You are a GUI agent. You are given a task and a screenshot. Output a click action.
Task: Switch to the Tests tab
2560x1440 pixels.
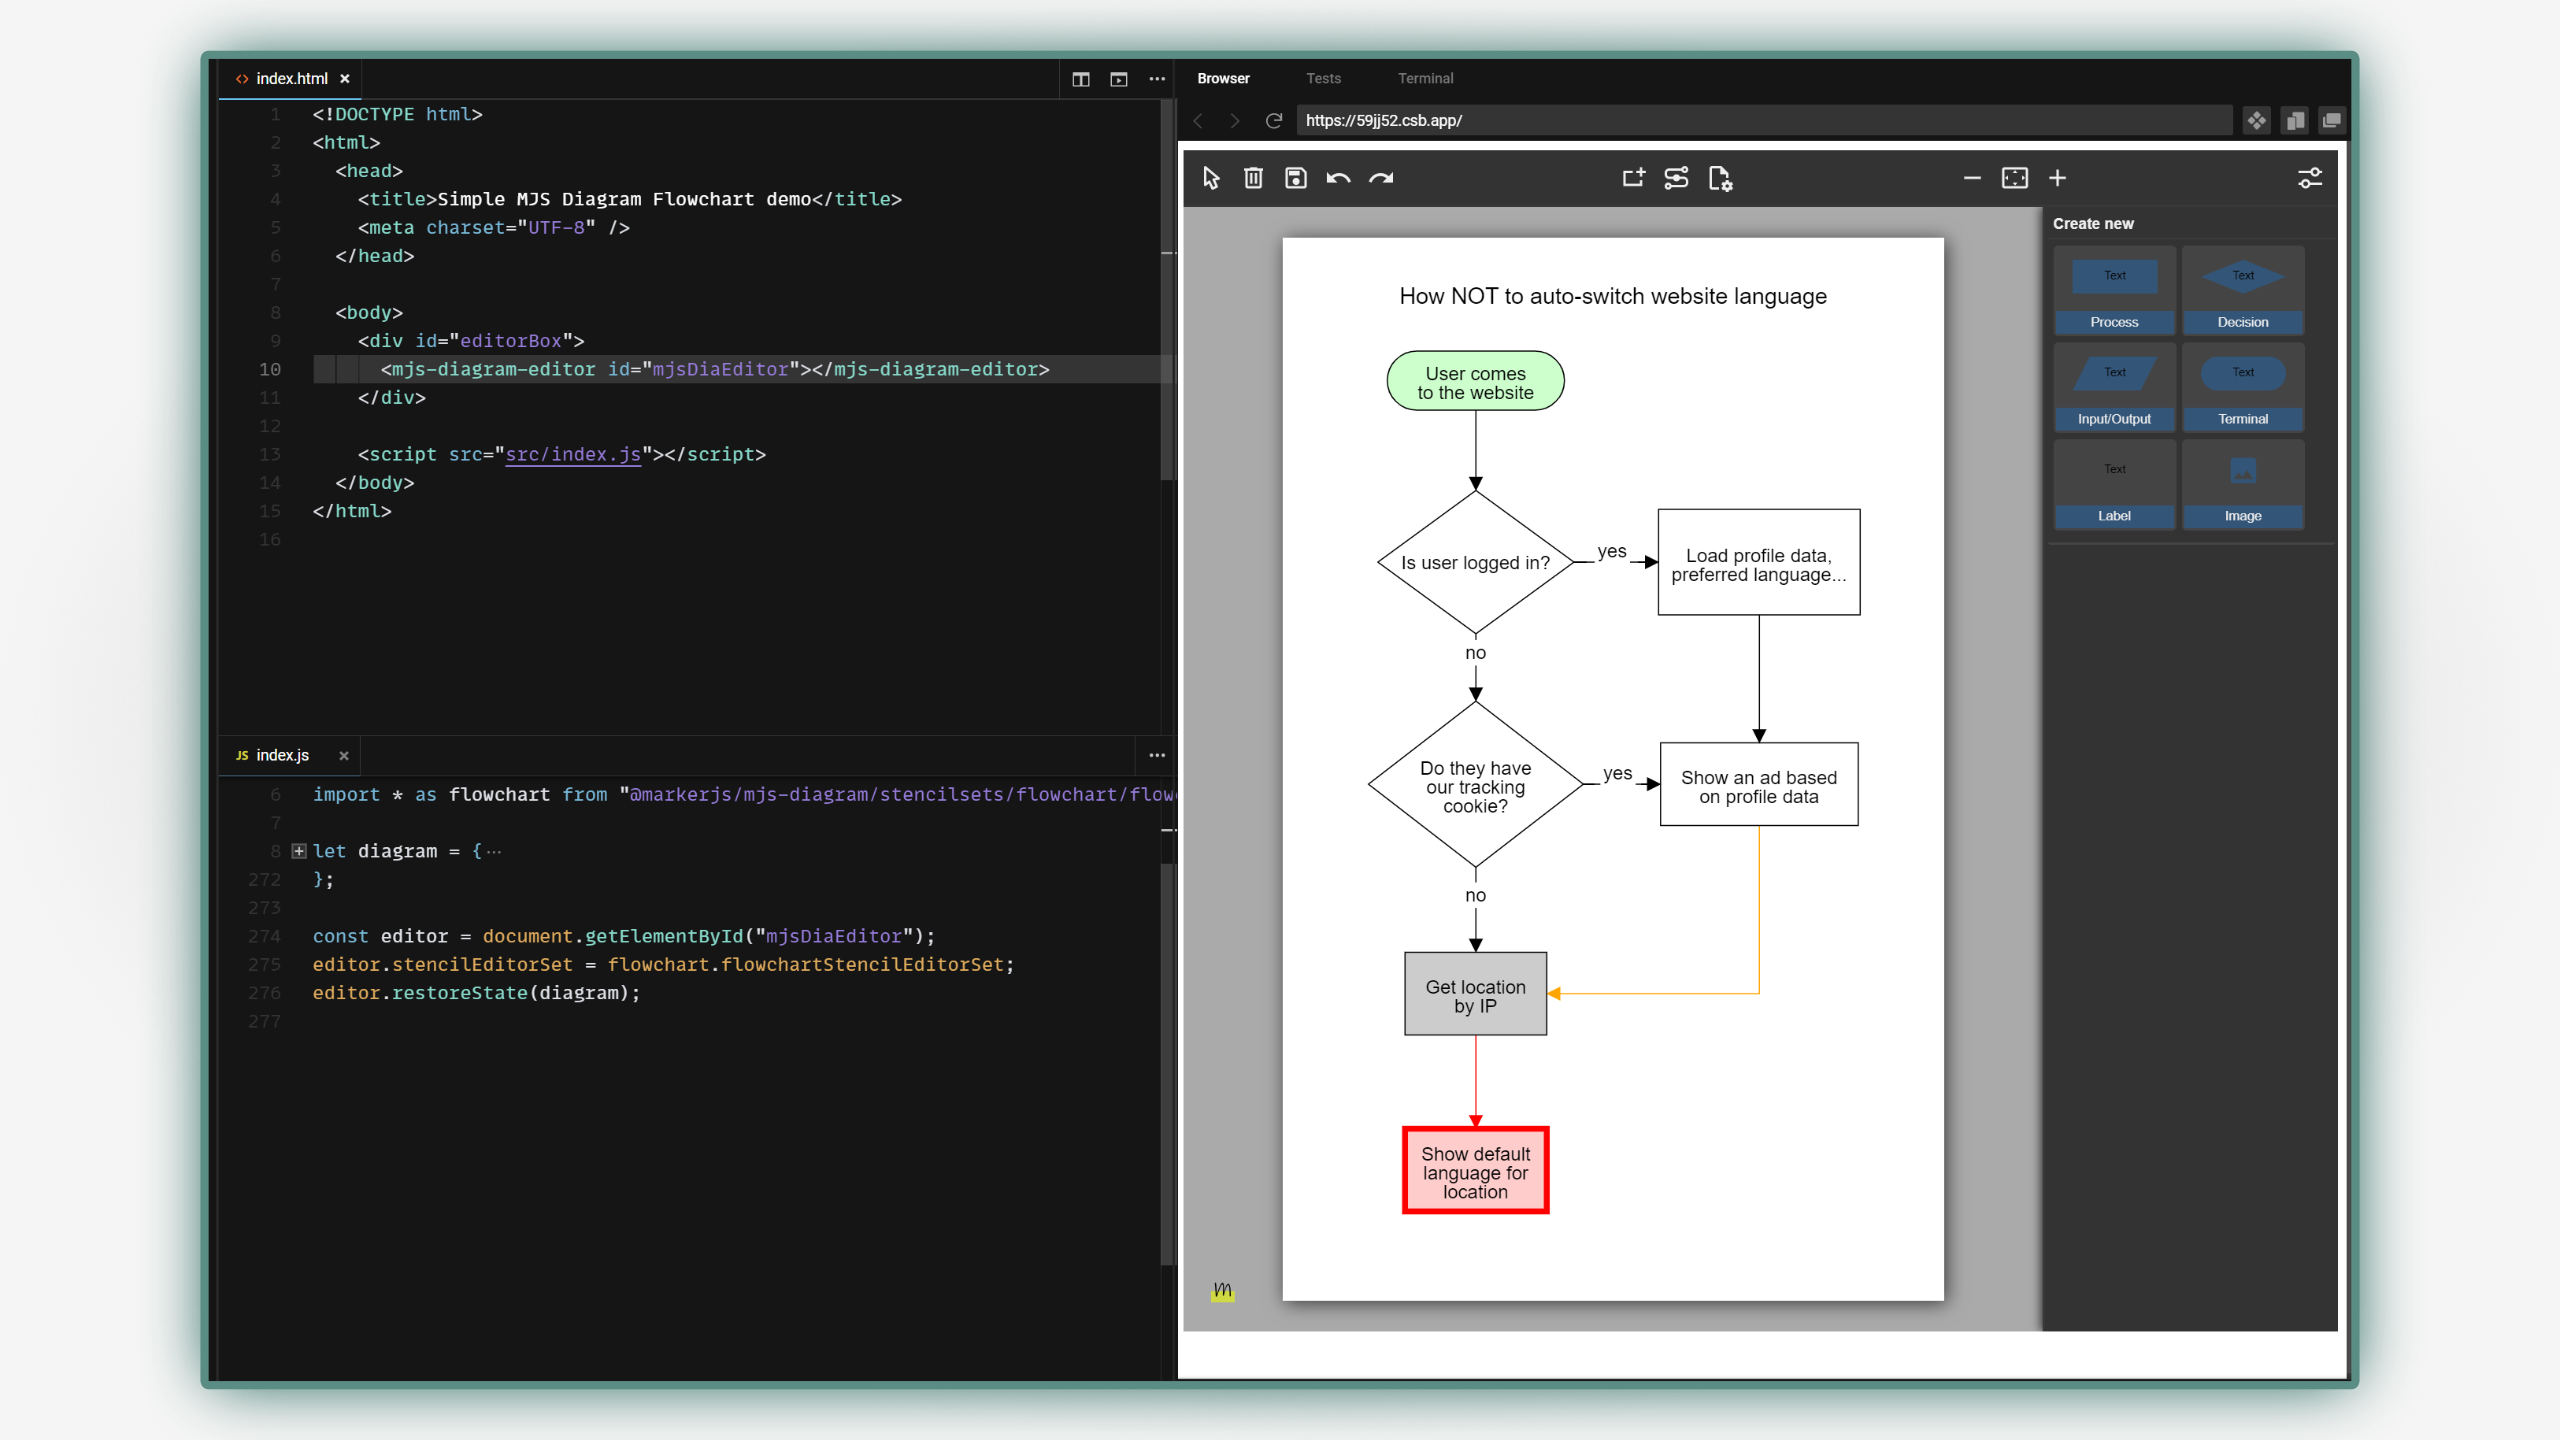(1323, 78)
